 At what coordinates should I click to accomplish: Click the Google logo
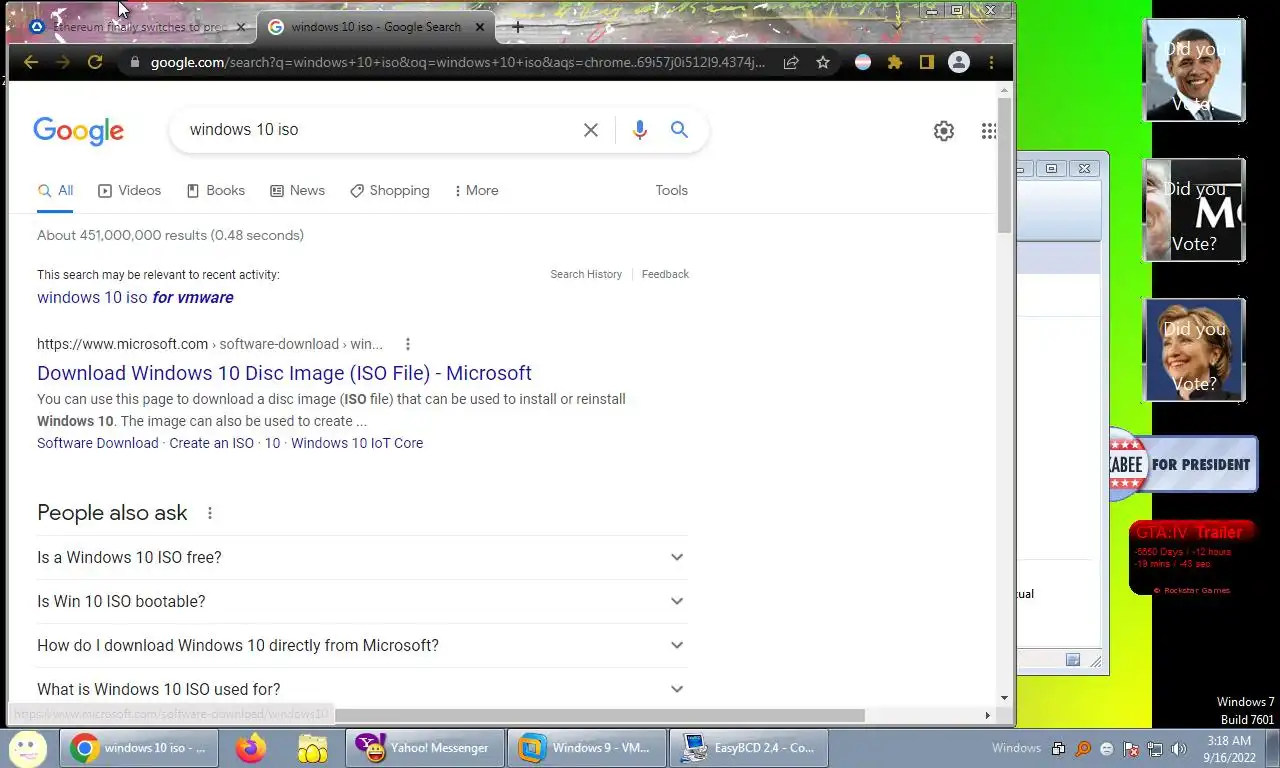pyautogui.click(x=78, y=130)
